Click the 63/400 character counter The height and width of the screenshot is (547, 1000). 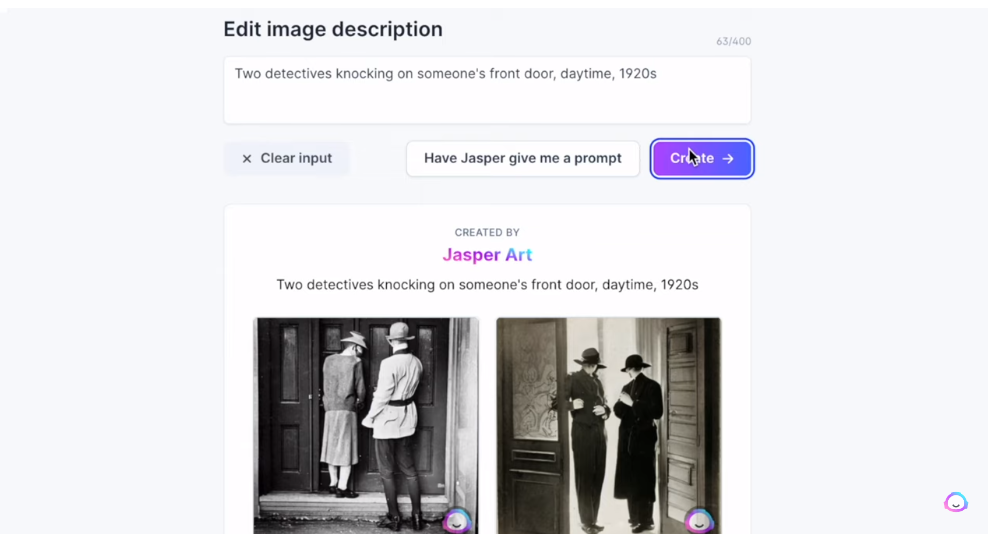[733, 41]
